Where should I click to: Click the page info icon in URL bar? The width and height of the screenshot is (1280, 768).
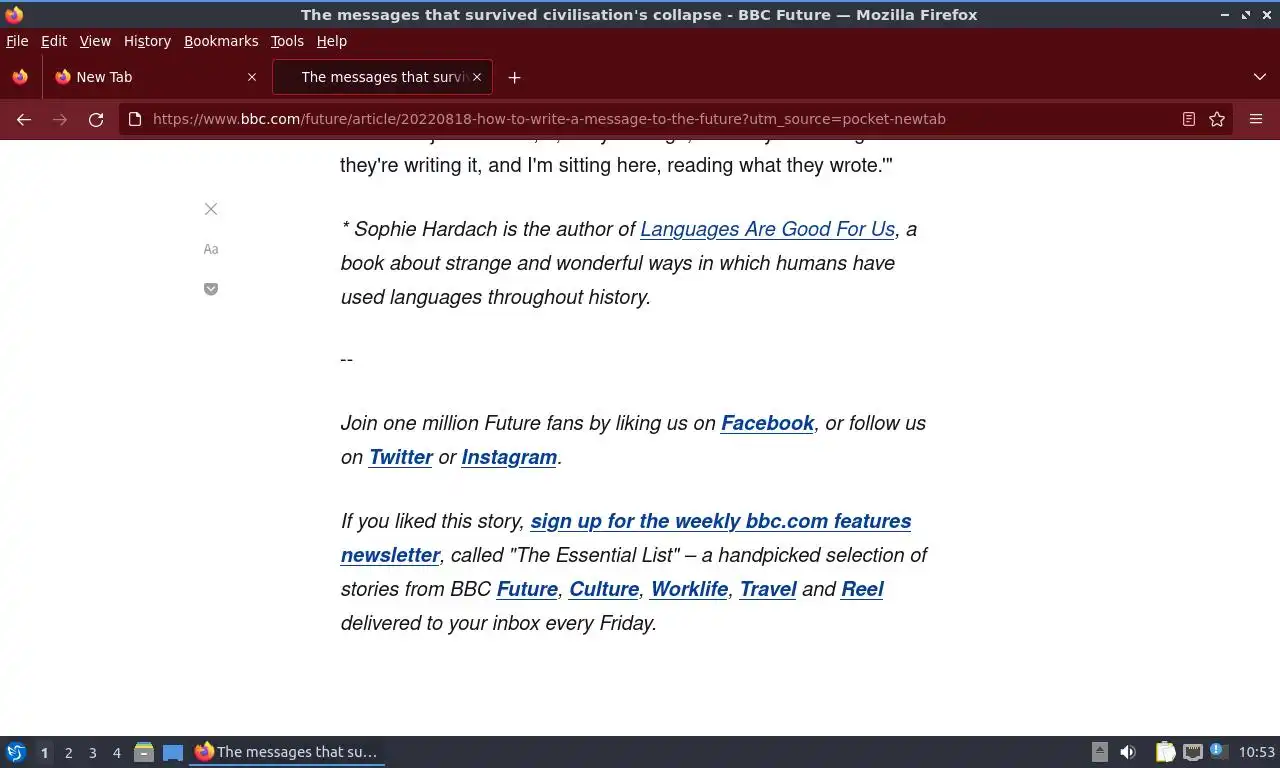pos(135,119)
